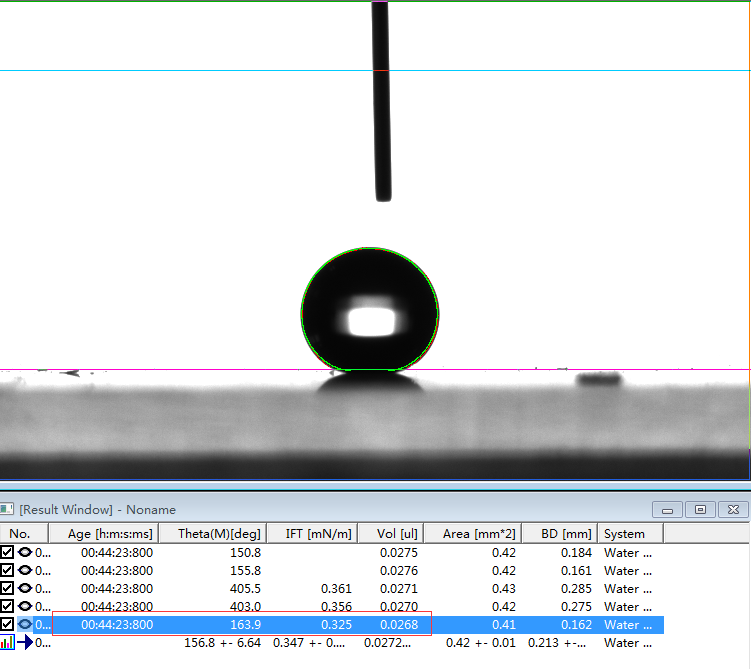Click the Age [h:m:s:ms] column header
Viewport: 751px width, 669px height.
pyautogui.click(x=110, y=533)
